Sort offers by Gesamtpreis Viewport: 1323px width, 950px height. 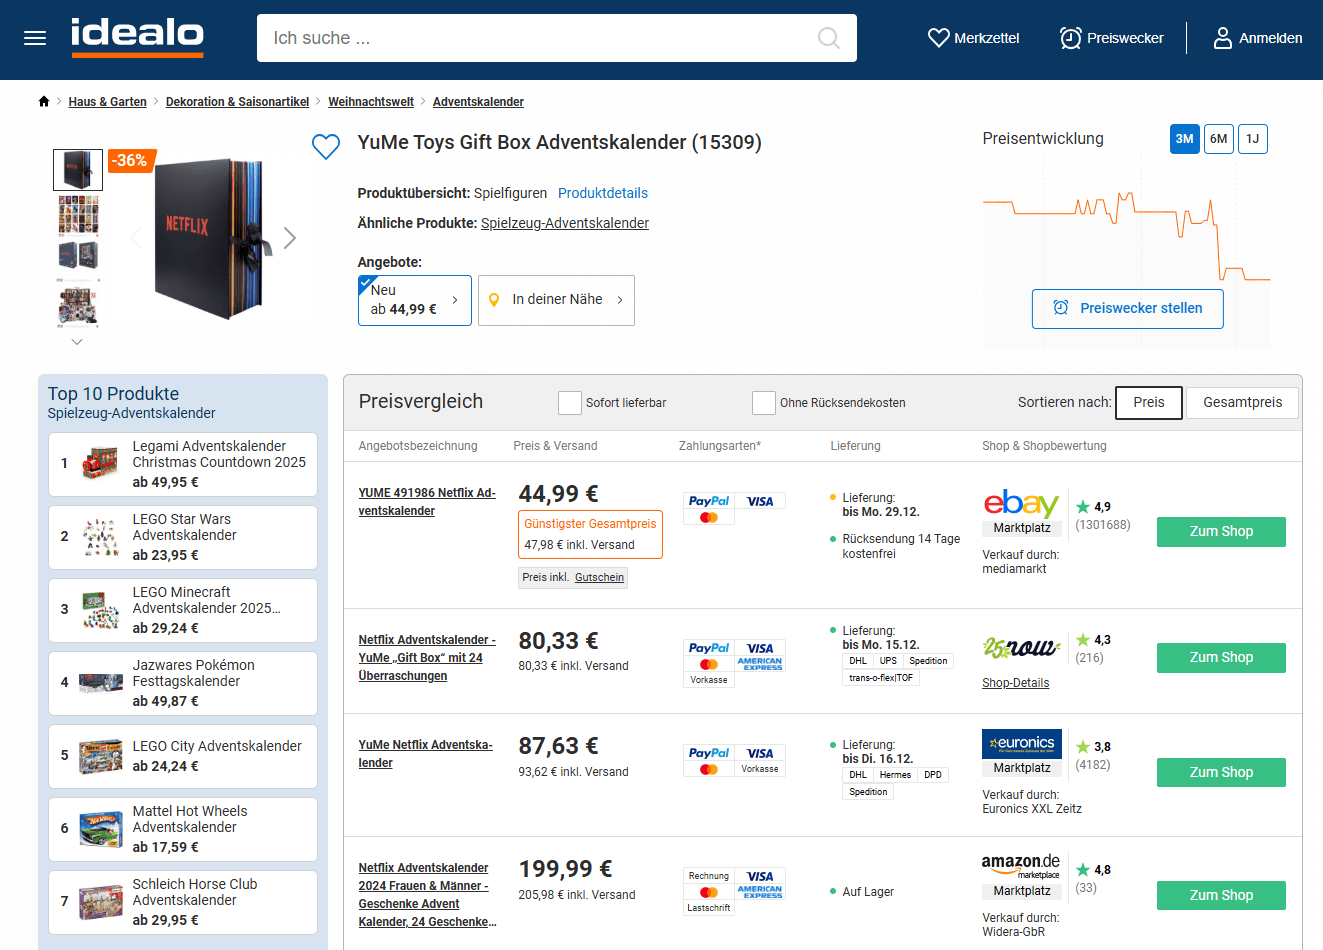coord(1242,402)
